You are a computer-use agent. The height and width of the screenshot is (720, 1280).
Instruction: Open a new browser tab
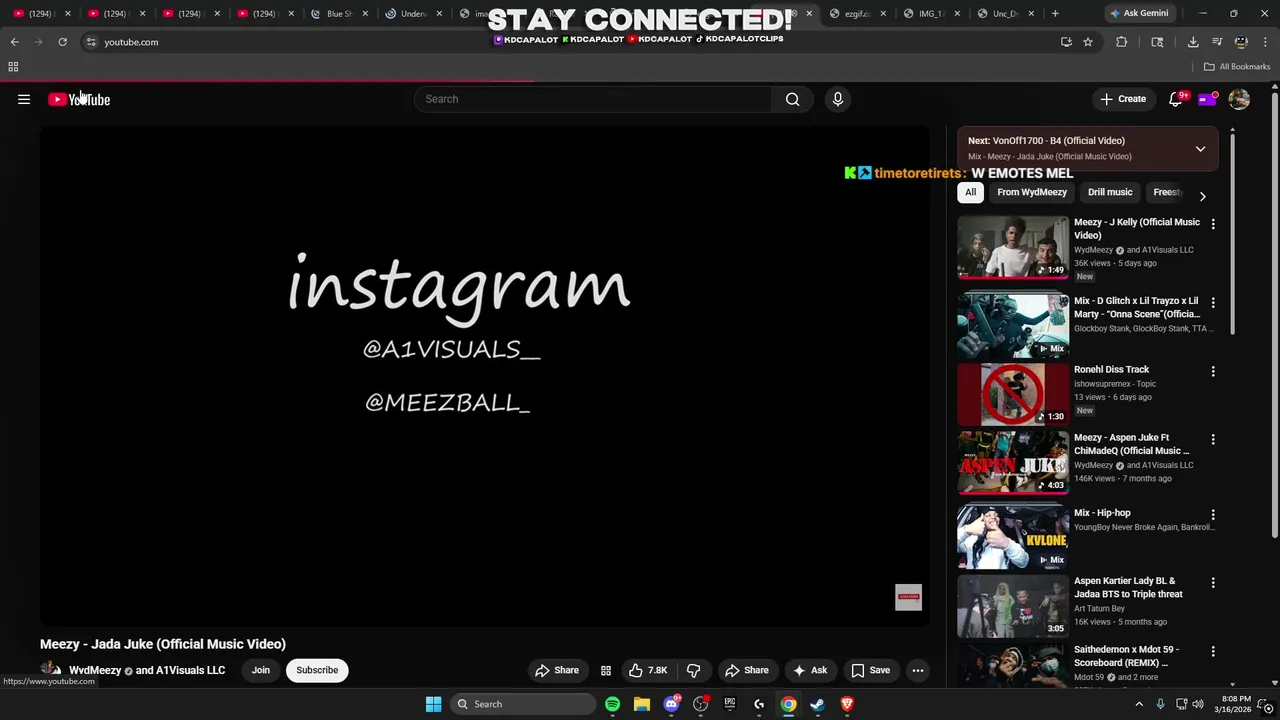pos(1055,13)
